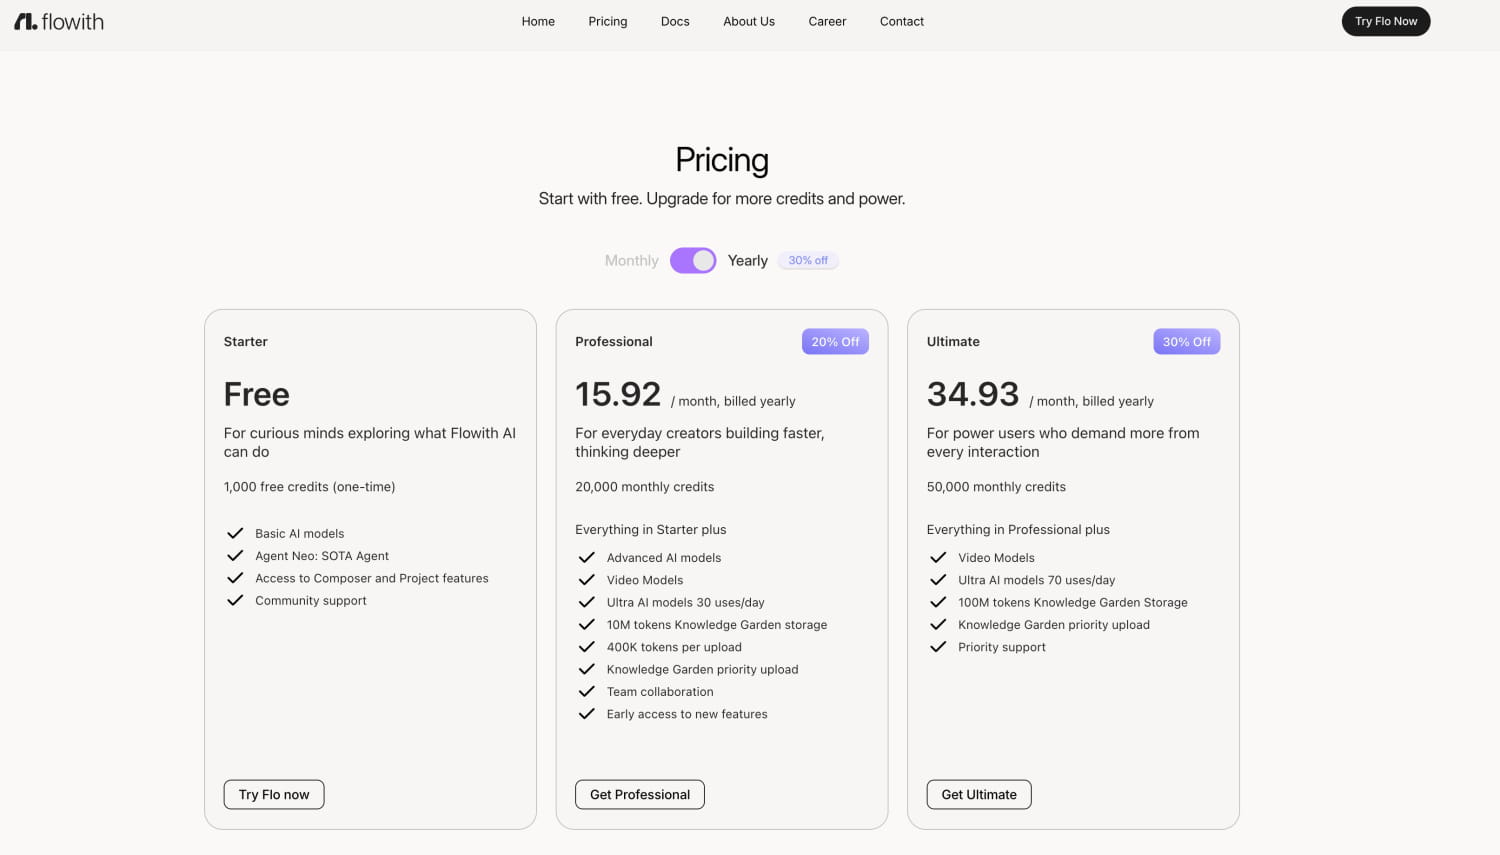Click checkmark beside Advanced AI models

coord(587,557)
